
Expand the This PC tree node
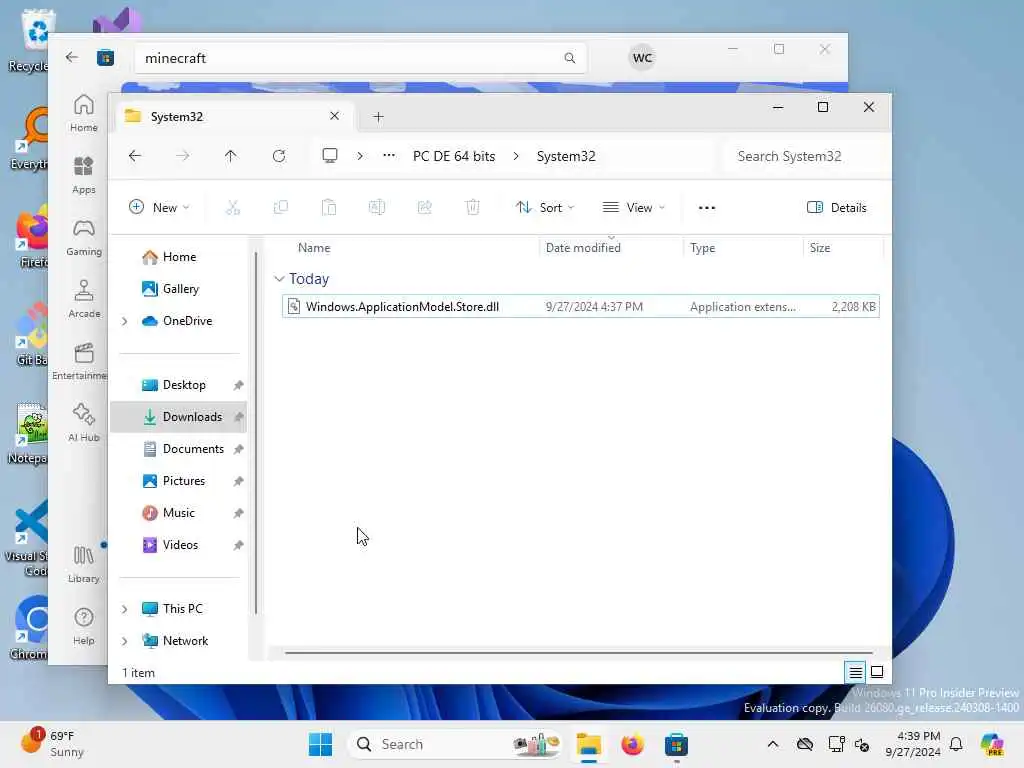pyautogui.click(x=124, y=609)
